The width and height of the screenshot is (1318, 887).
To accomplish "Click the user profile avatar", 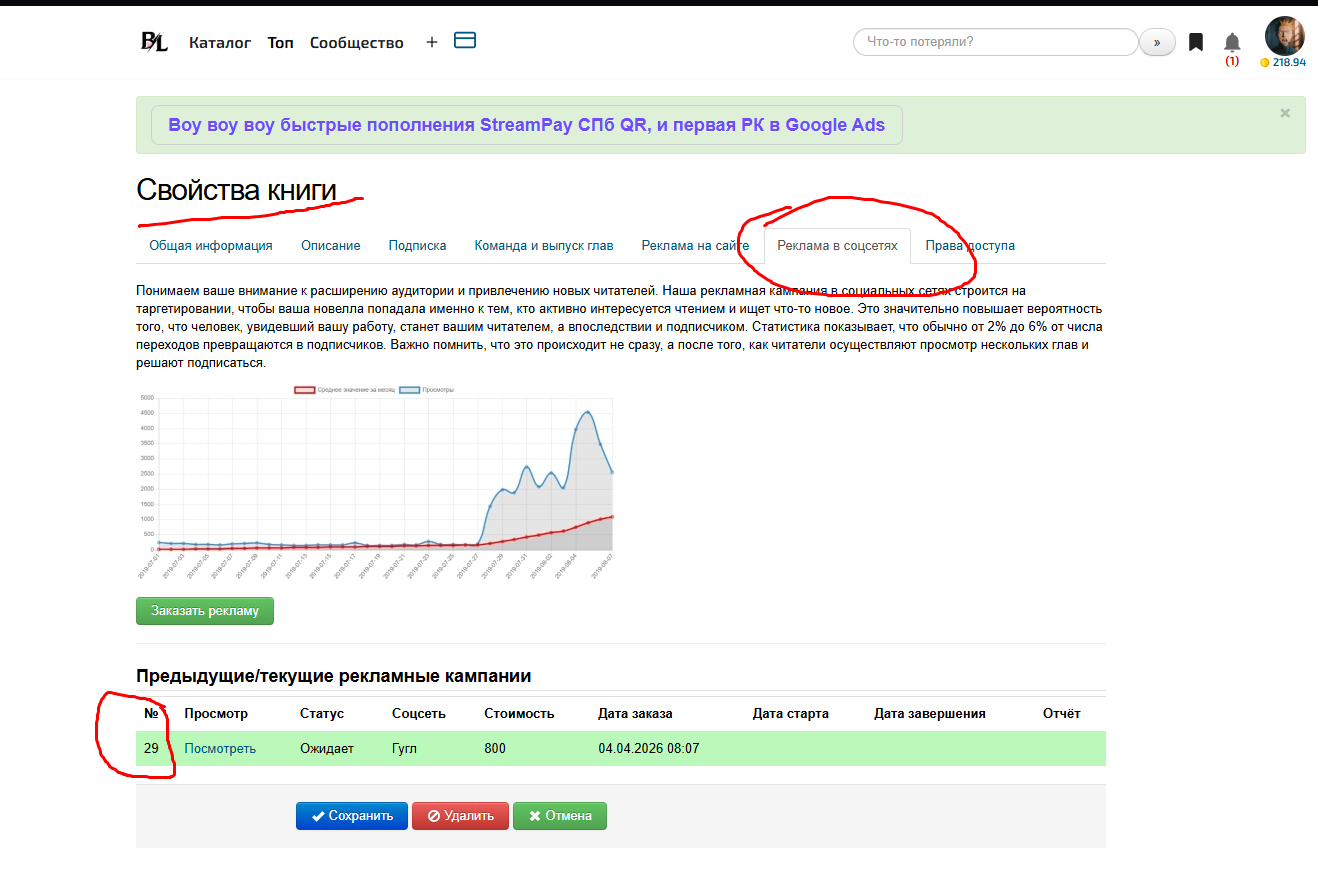I will (1284, 36).
